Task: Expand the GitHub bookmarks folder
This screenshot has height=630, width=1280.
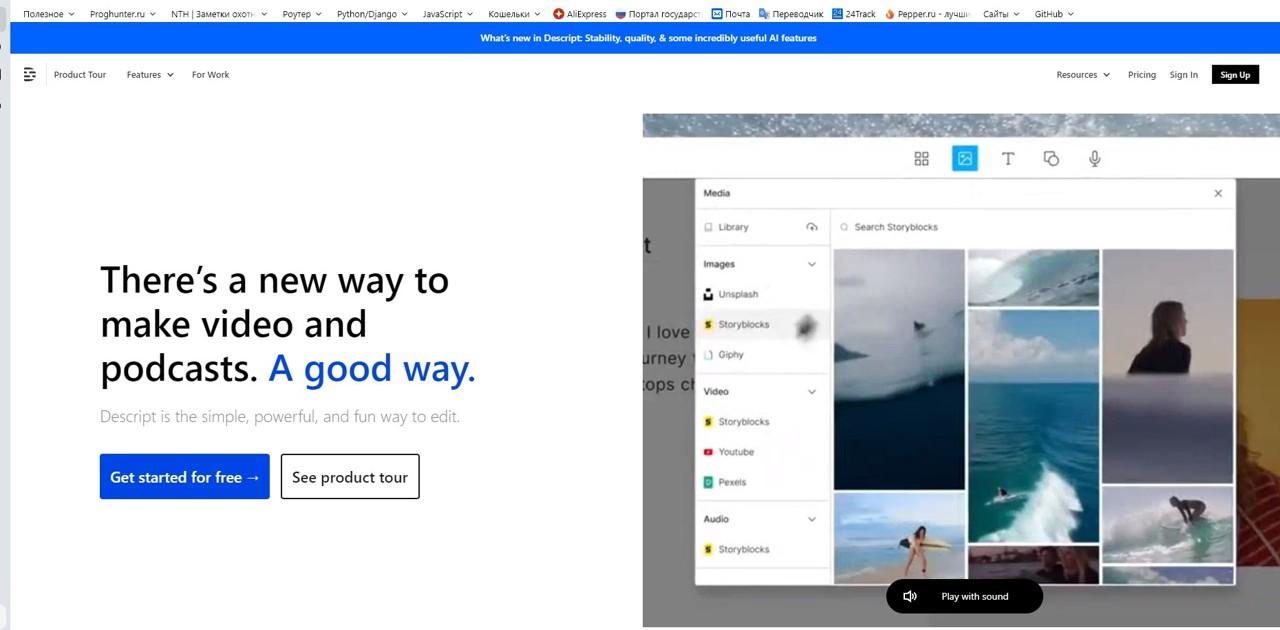Action: (x=1054, y=14)
